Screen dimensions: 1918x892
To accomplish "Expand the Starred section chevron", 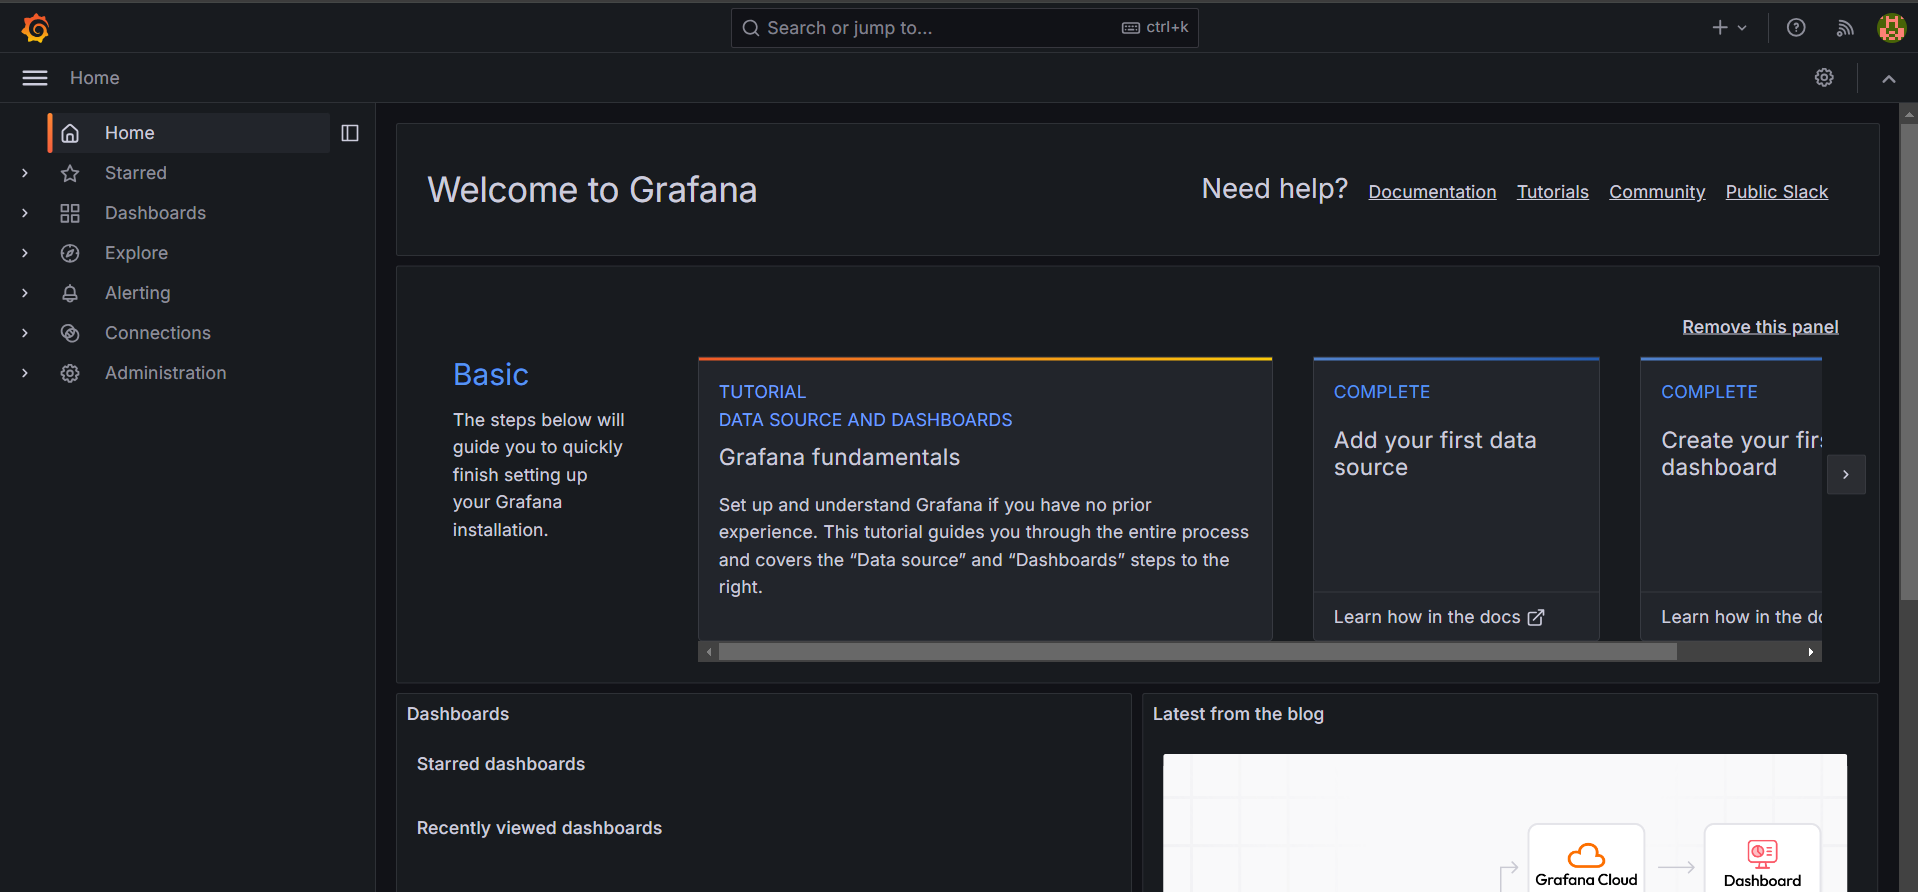I will pyautogui.click(x=25, y=173).
